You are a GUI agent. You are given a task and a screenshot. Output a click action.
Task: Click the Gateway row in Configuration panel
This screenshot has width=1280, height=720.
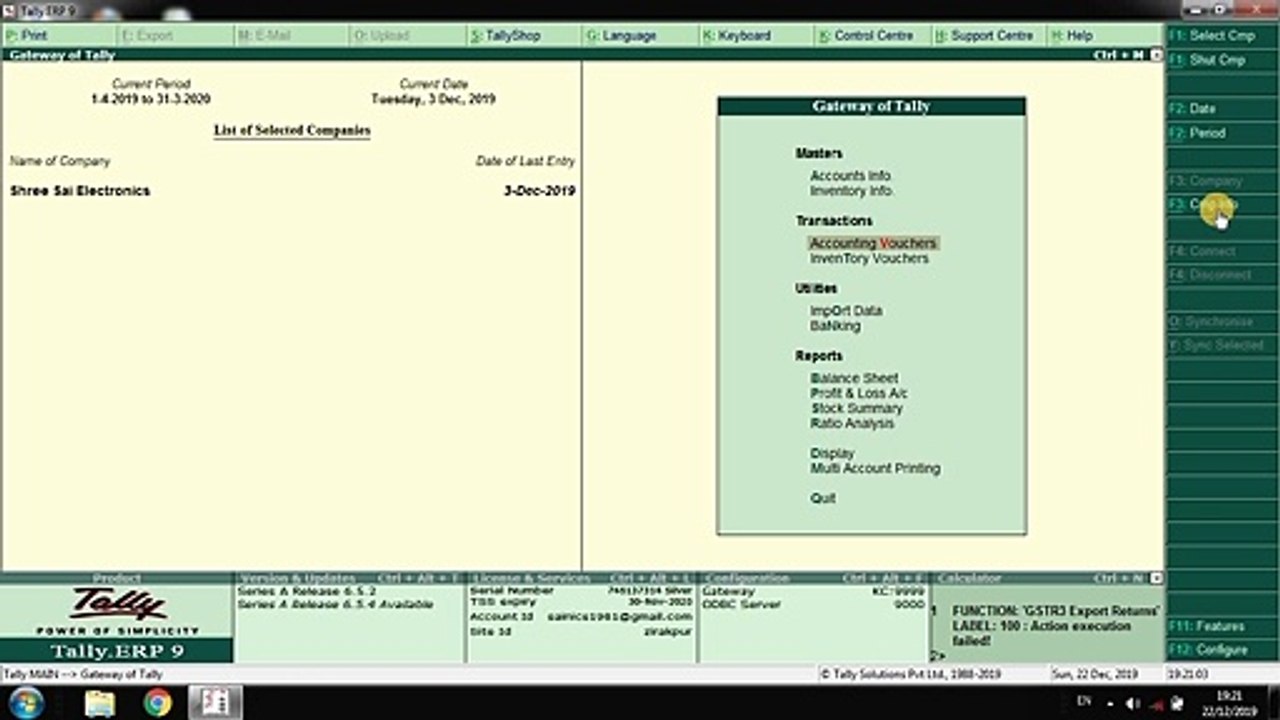tap(813, 591)
